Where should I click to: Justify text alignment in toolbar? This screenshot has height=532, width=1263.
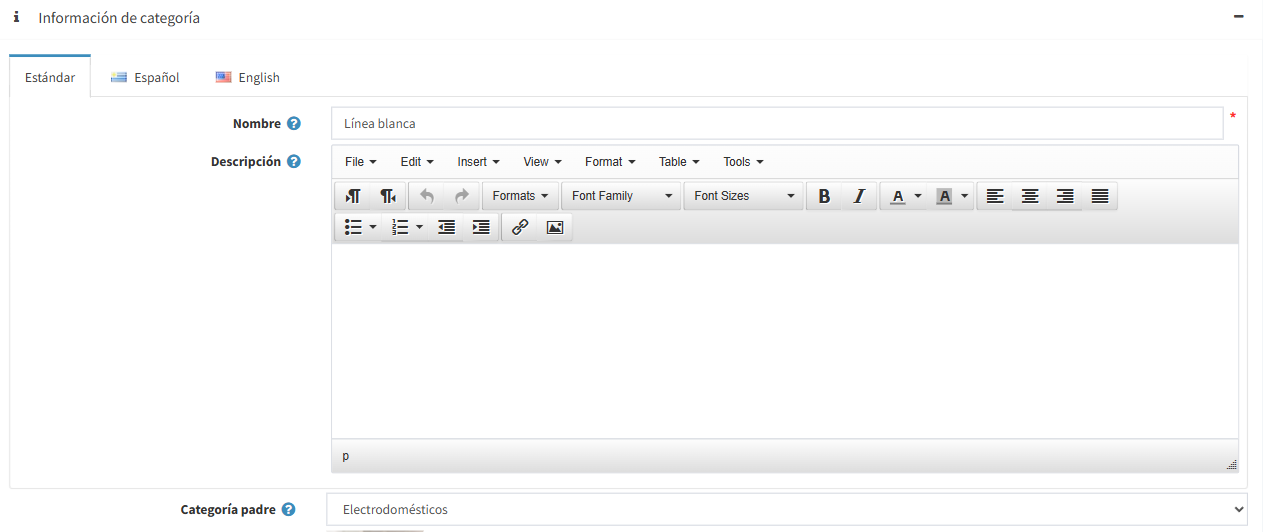pyautogui.click(x=1099, y=196)
